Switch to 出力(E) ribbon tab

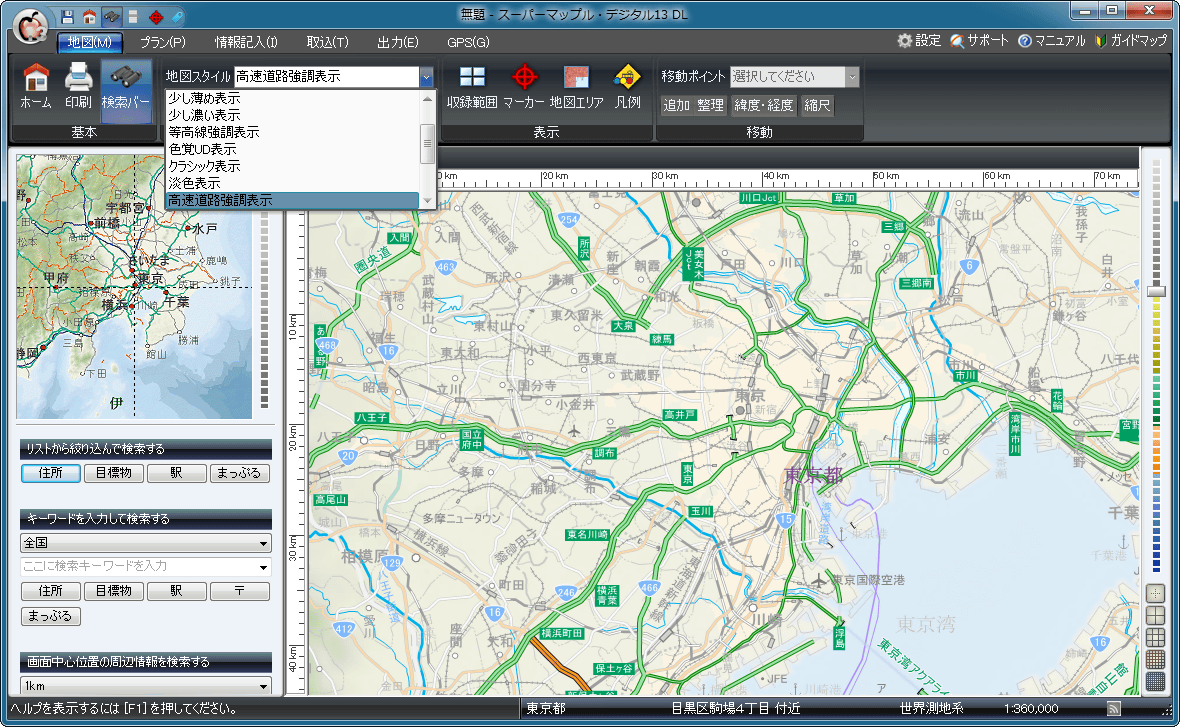(398, 42)
